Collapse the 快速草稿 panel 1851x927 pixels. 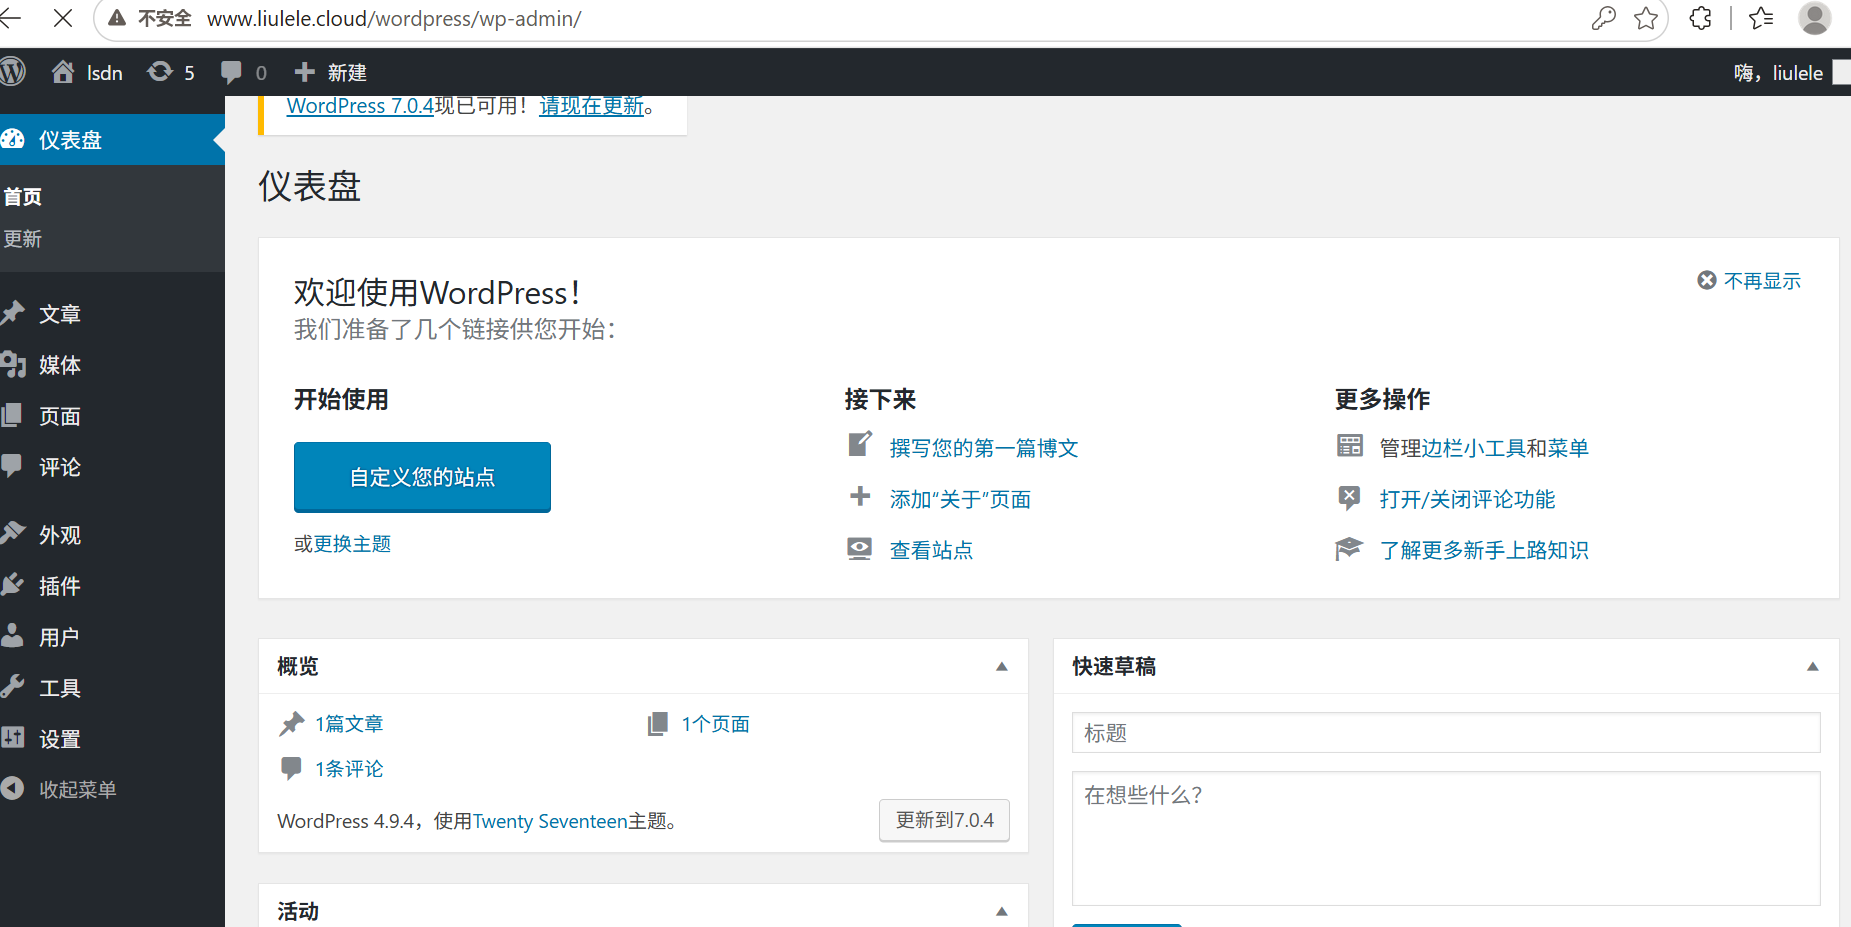(1812, 667)
